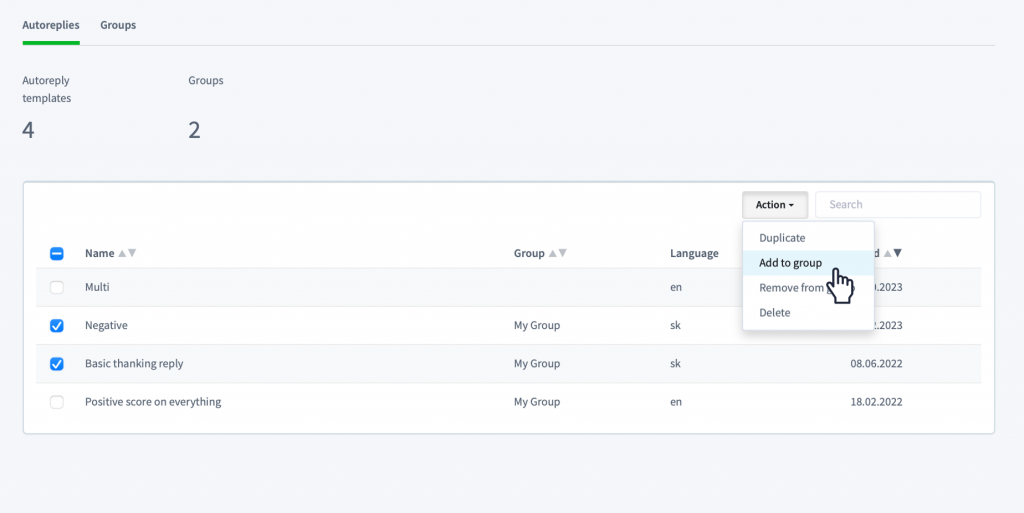Click the Autoreply templates count 4

28,131
